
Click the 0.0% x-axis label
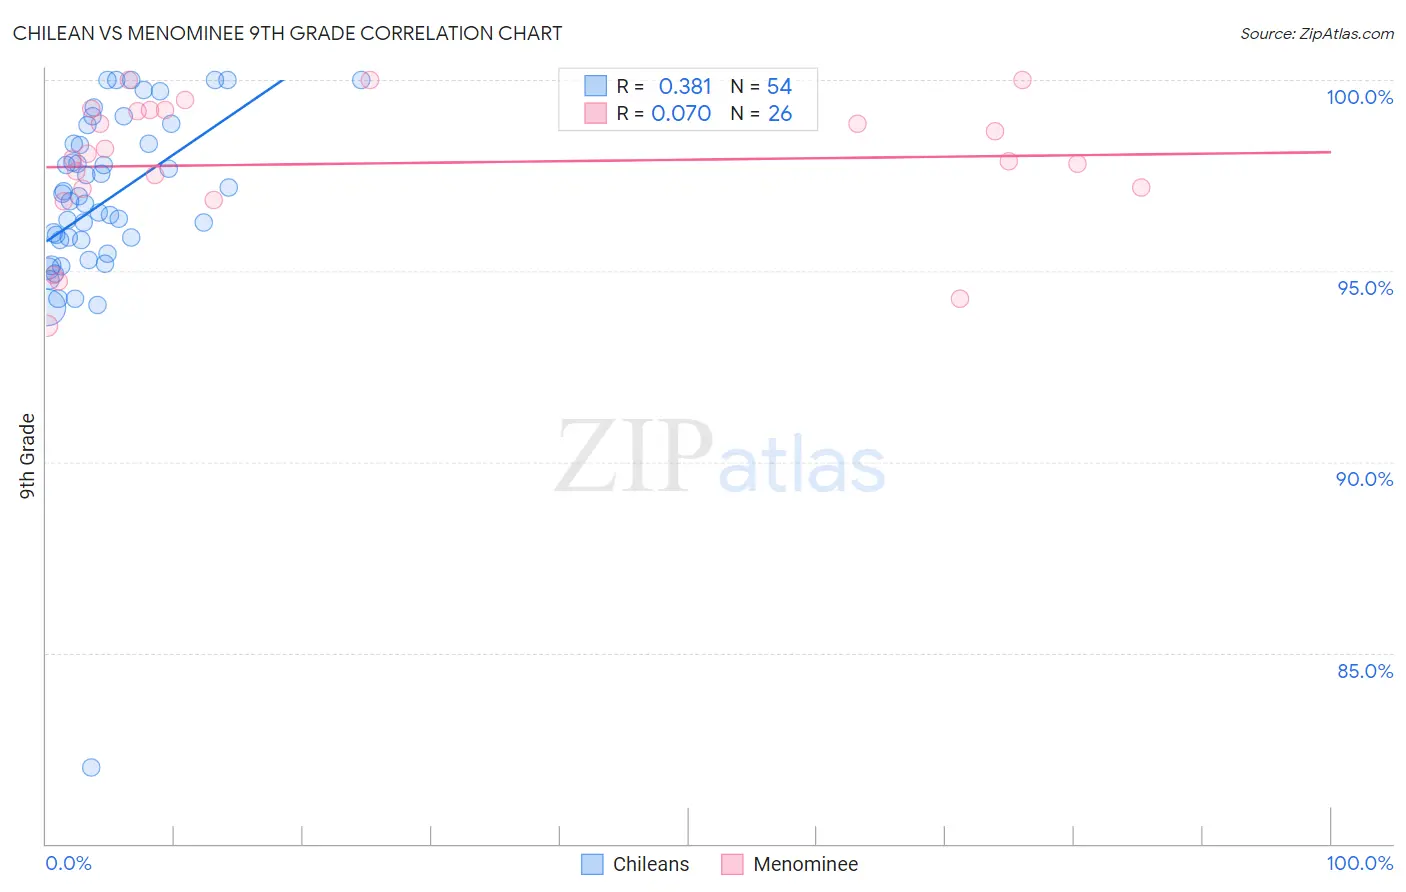tap(68, 863)
